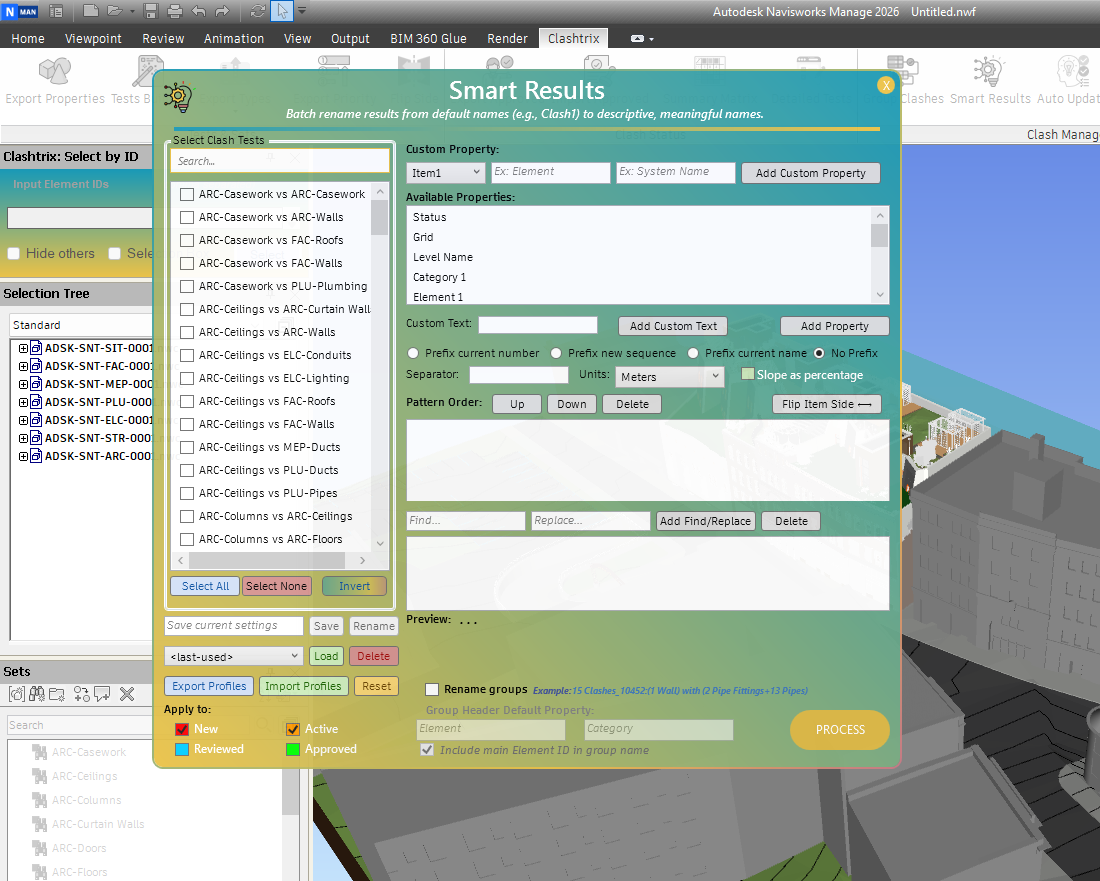The image size is (1100, 881).
Task: Check the ARC-Casework vs ARC-Walls test
Action: (x=187, y=217)
